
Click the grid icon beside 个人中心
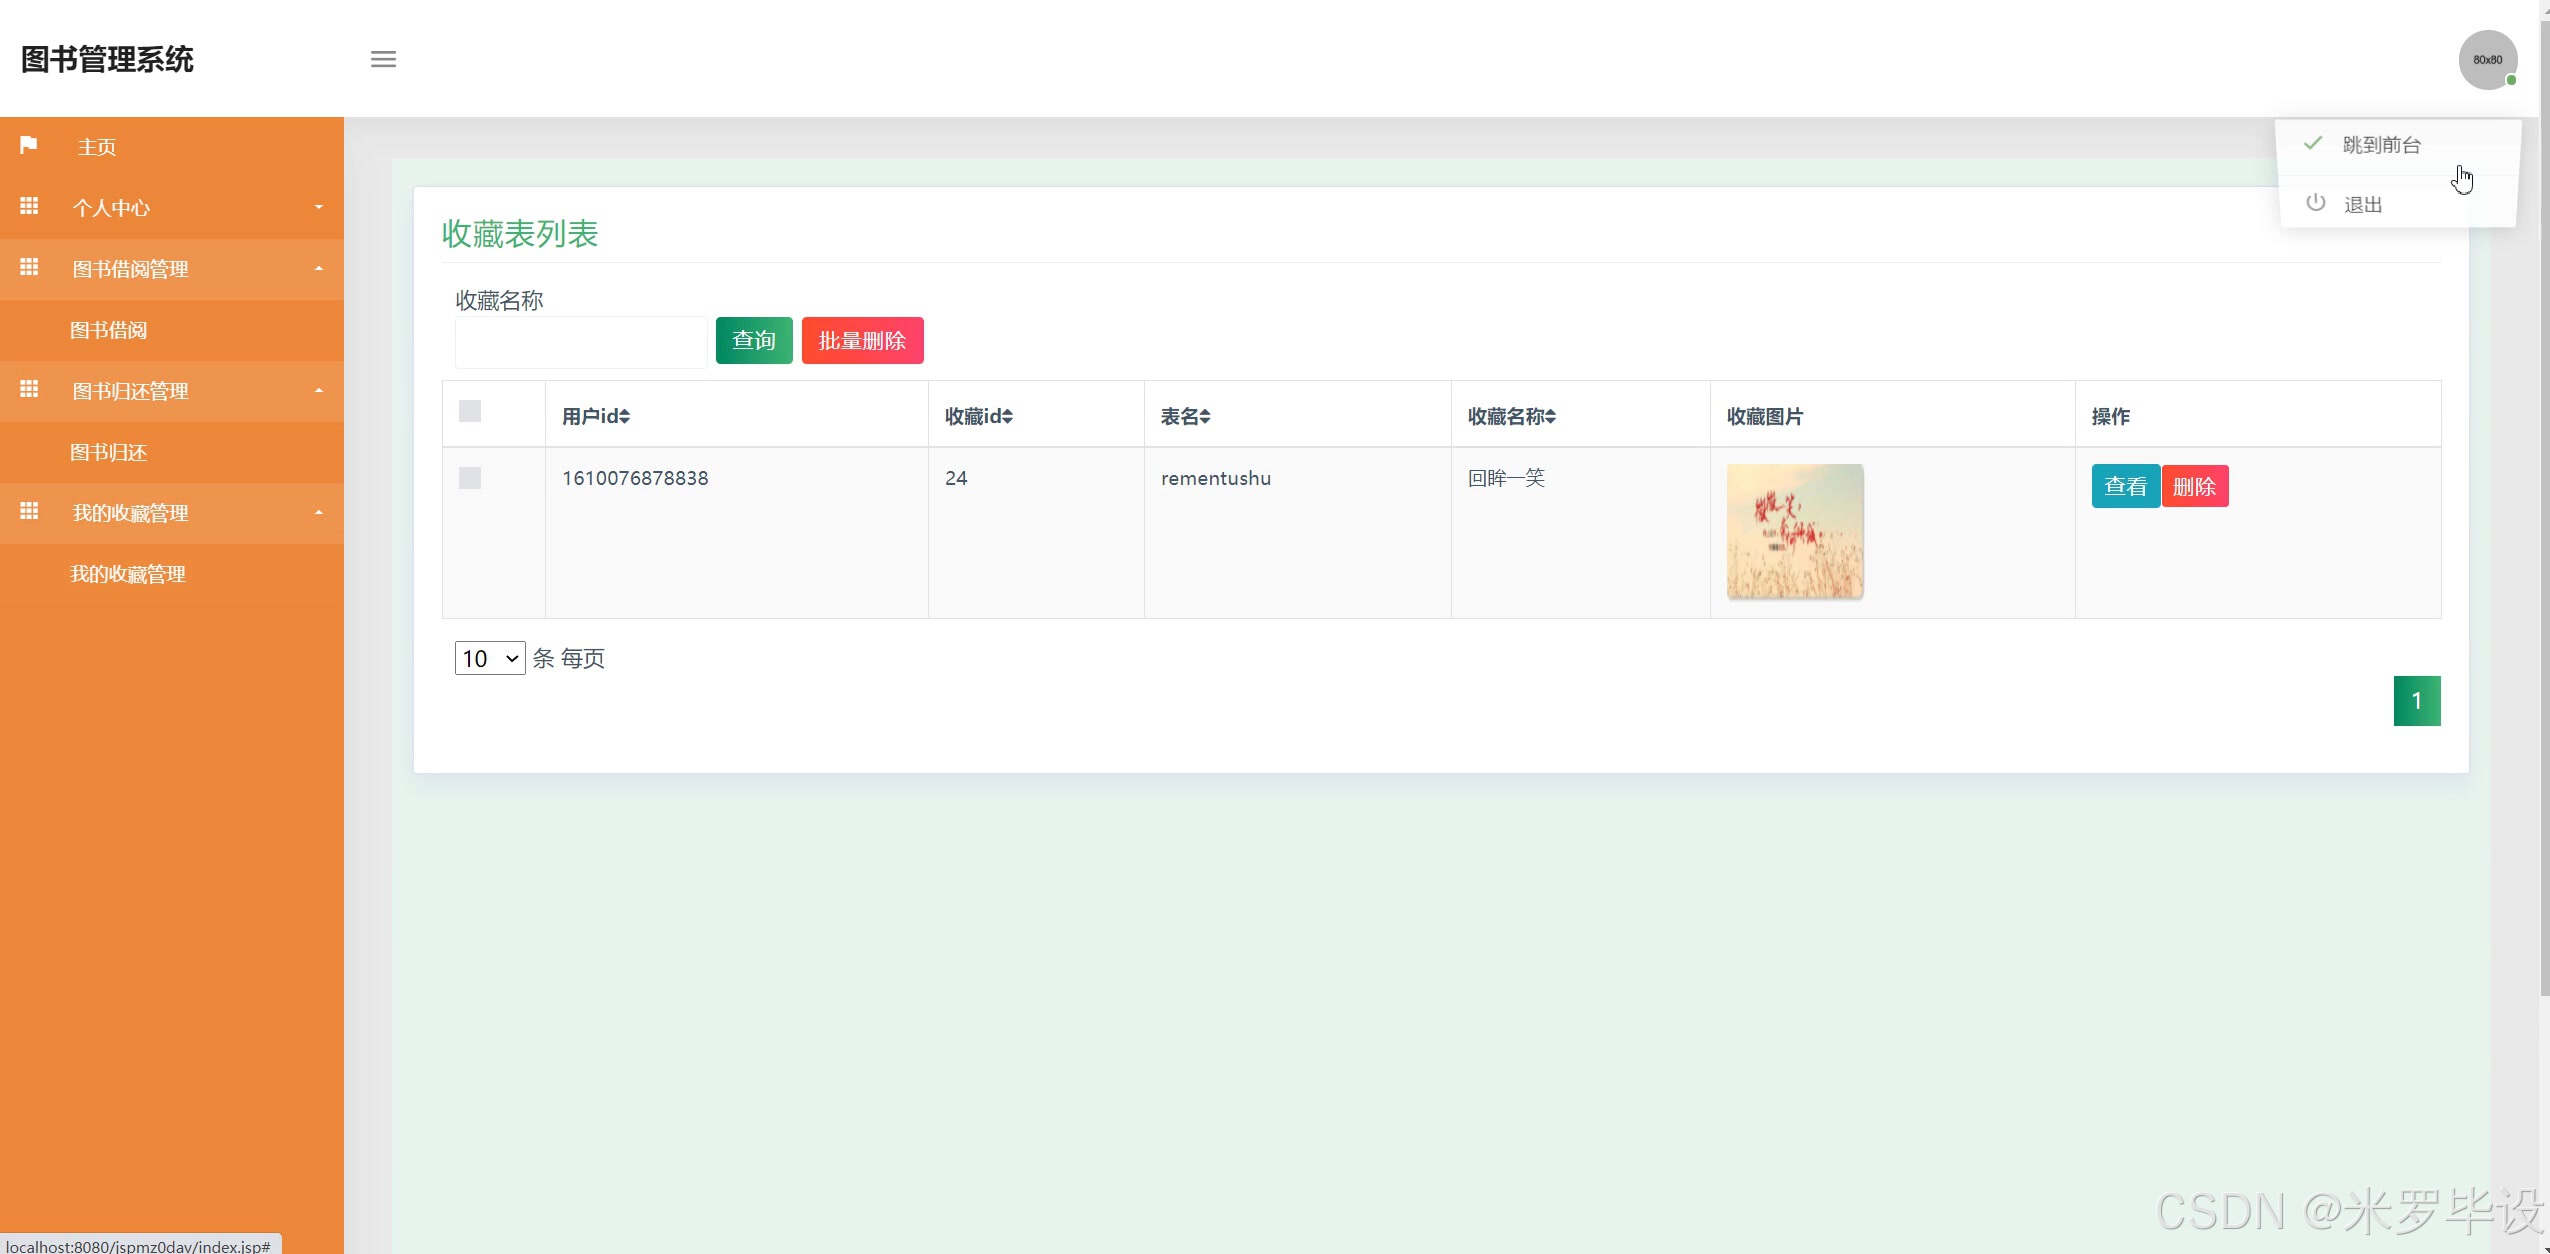coord(29,206)
